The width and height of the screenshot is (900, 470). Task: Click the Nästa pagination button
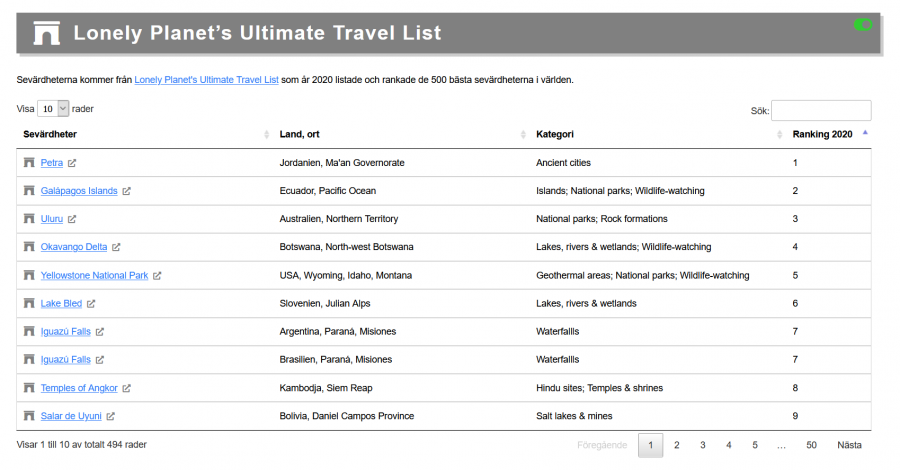(x=849, y=445)
